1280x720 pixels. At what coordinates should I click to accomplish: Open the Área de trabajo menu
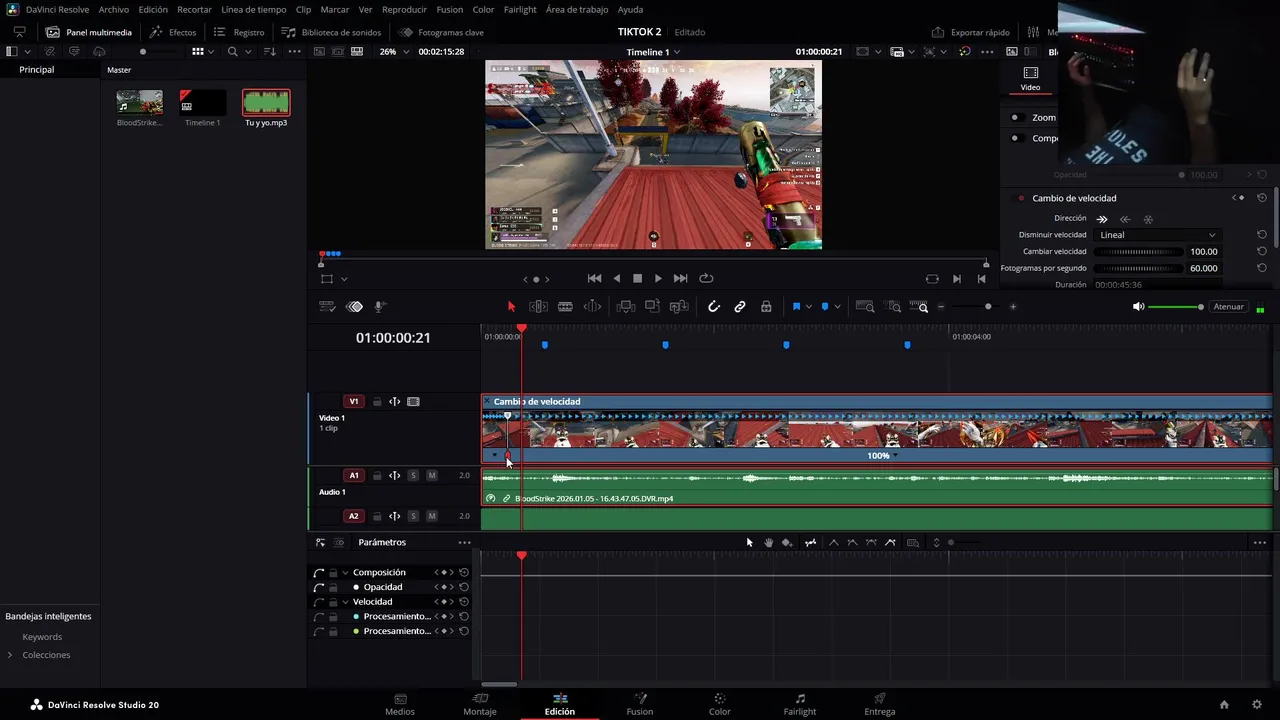pos(577,9)
